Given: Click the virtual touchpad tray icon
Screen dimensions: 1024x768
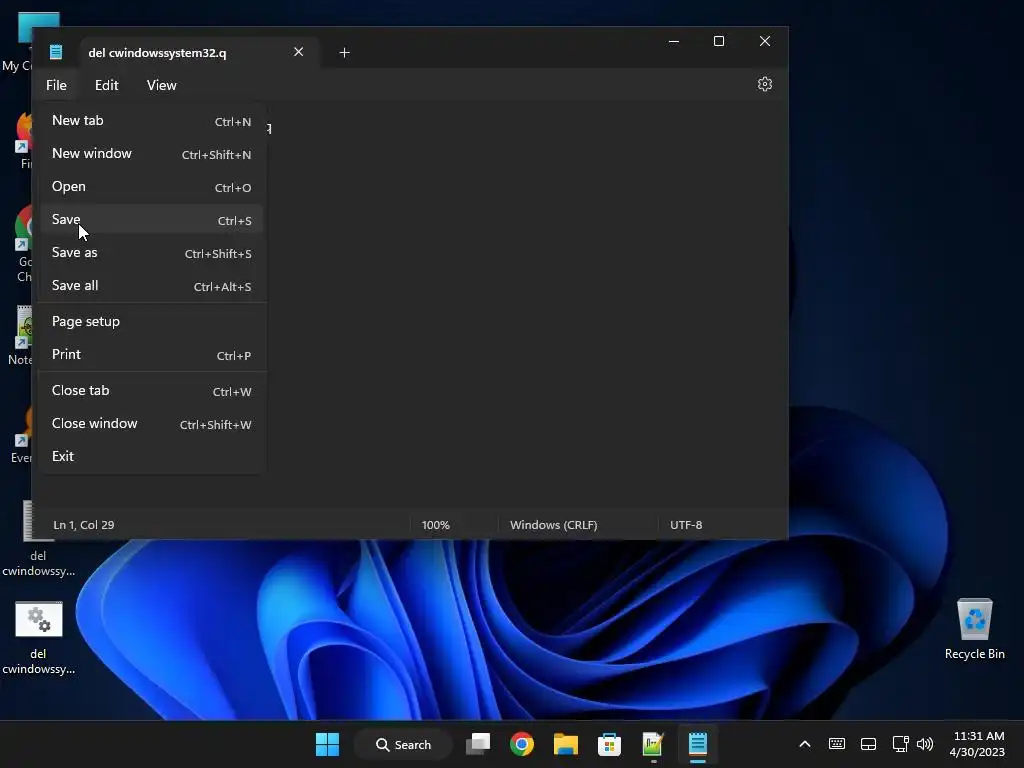Looking at the screenshot, I should pyautogui.click(x=869, y=744).
